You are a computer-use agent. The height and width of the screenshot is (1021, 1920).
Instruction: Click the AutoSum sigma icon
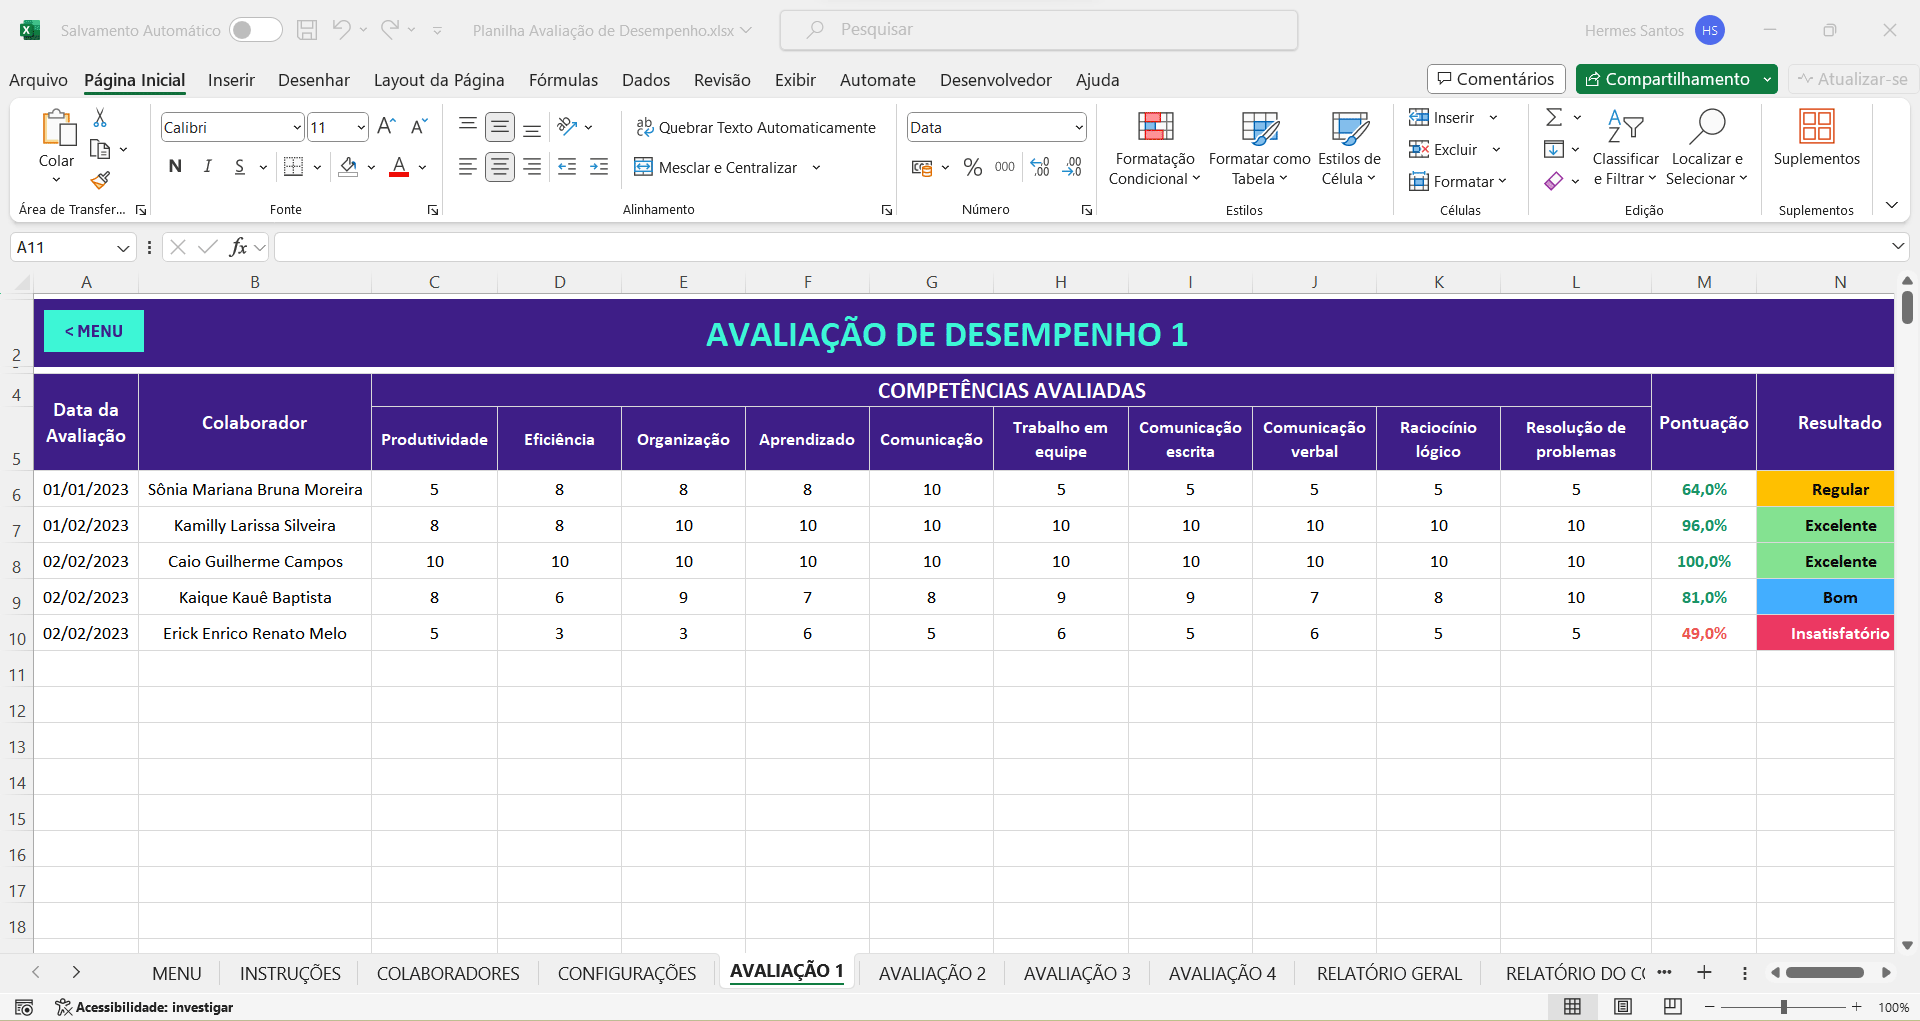[x=1554, y=118]
